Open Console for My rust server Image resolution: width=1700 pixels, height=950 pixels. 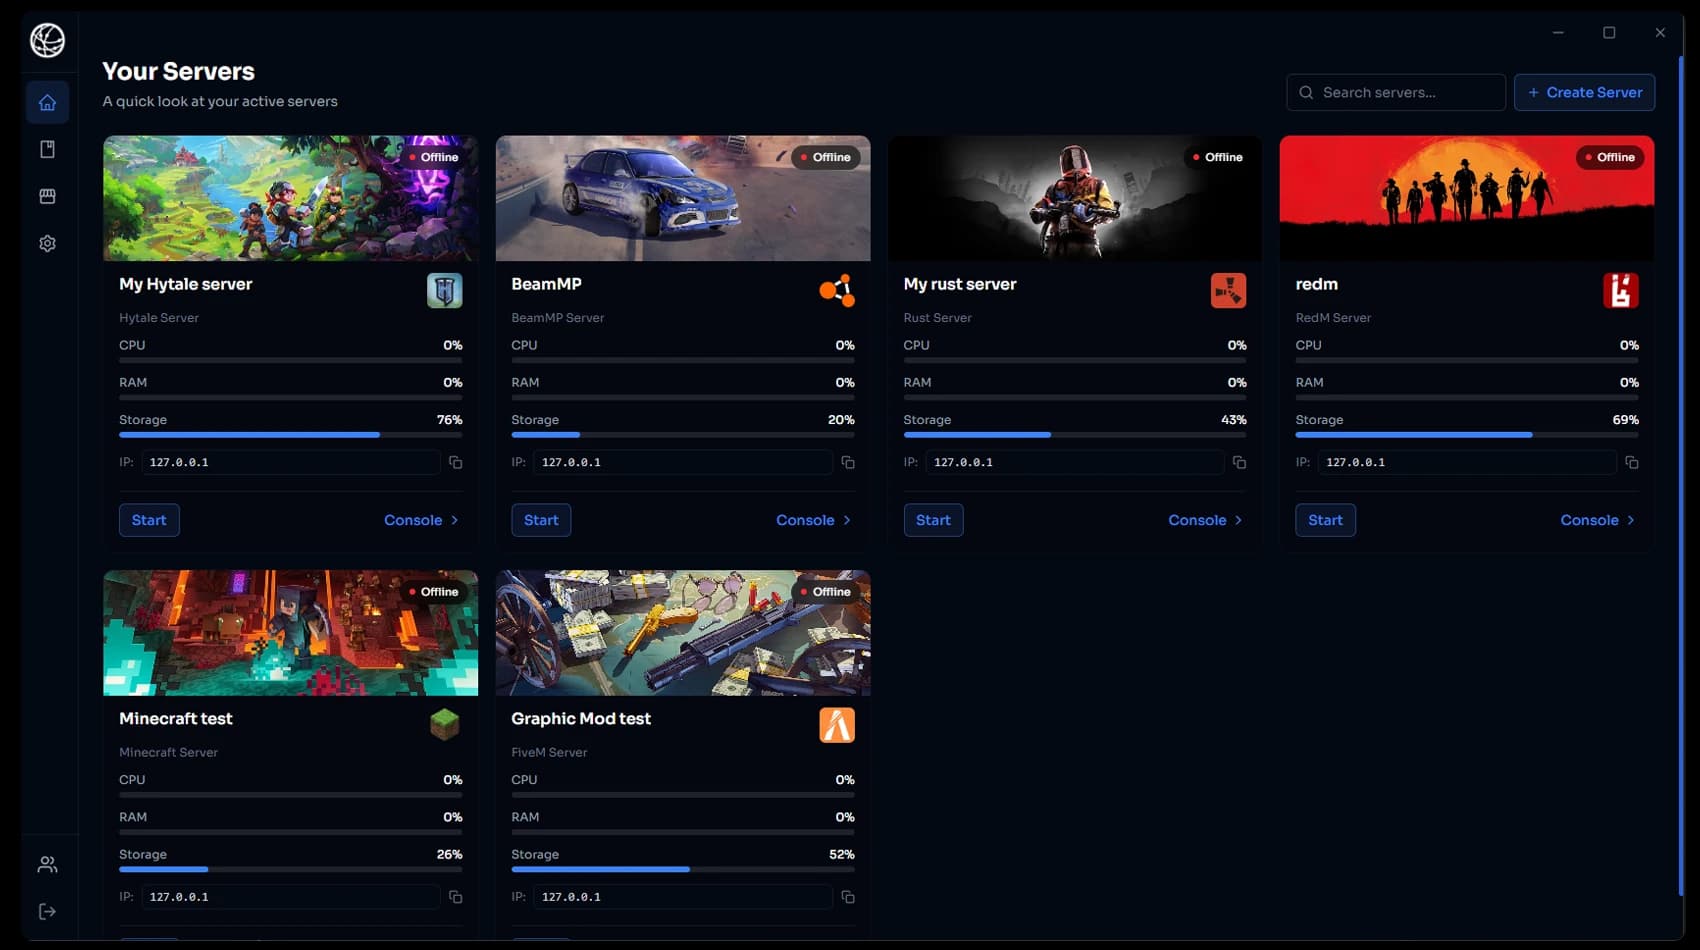1205,520
